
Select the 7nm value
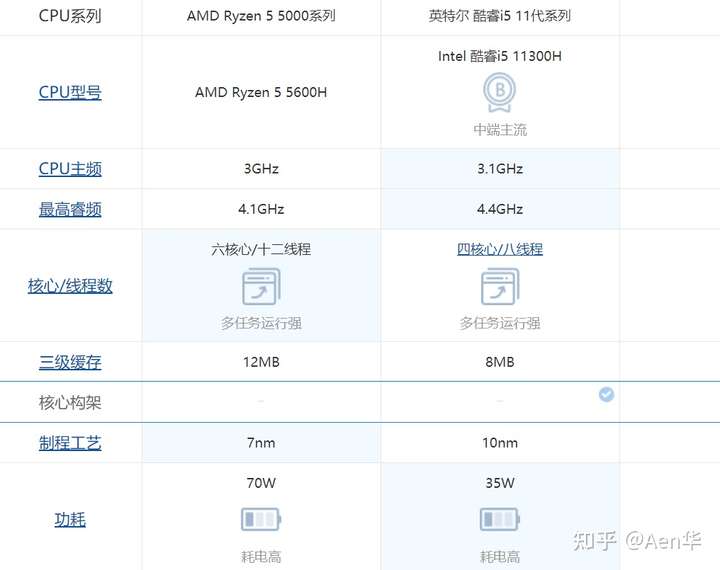click(261, 443)
